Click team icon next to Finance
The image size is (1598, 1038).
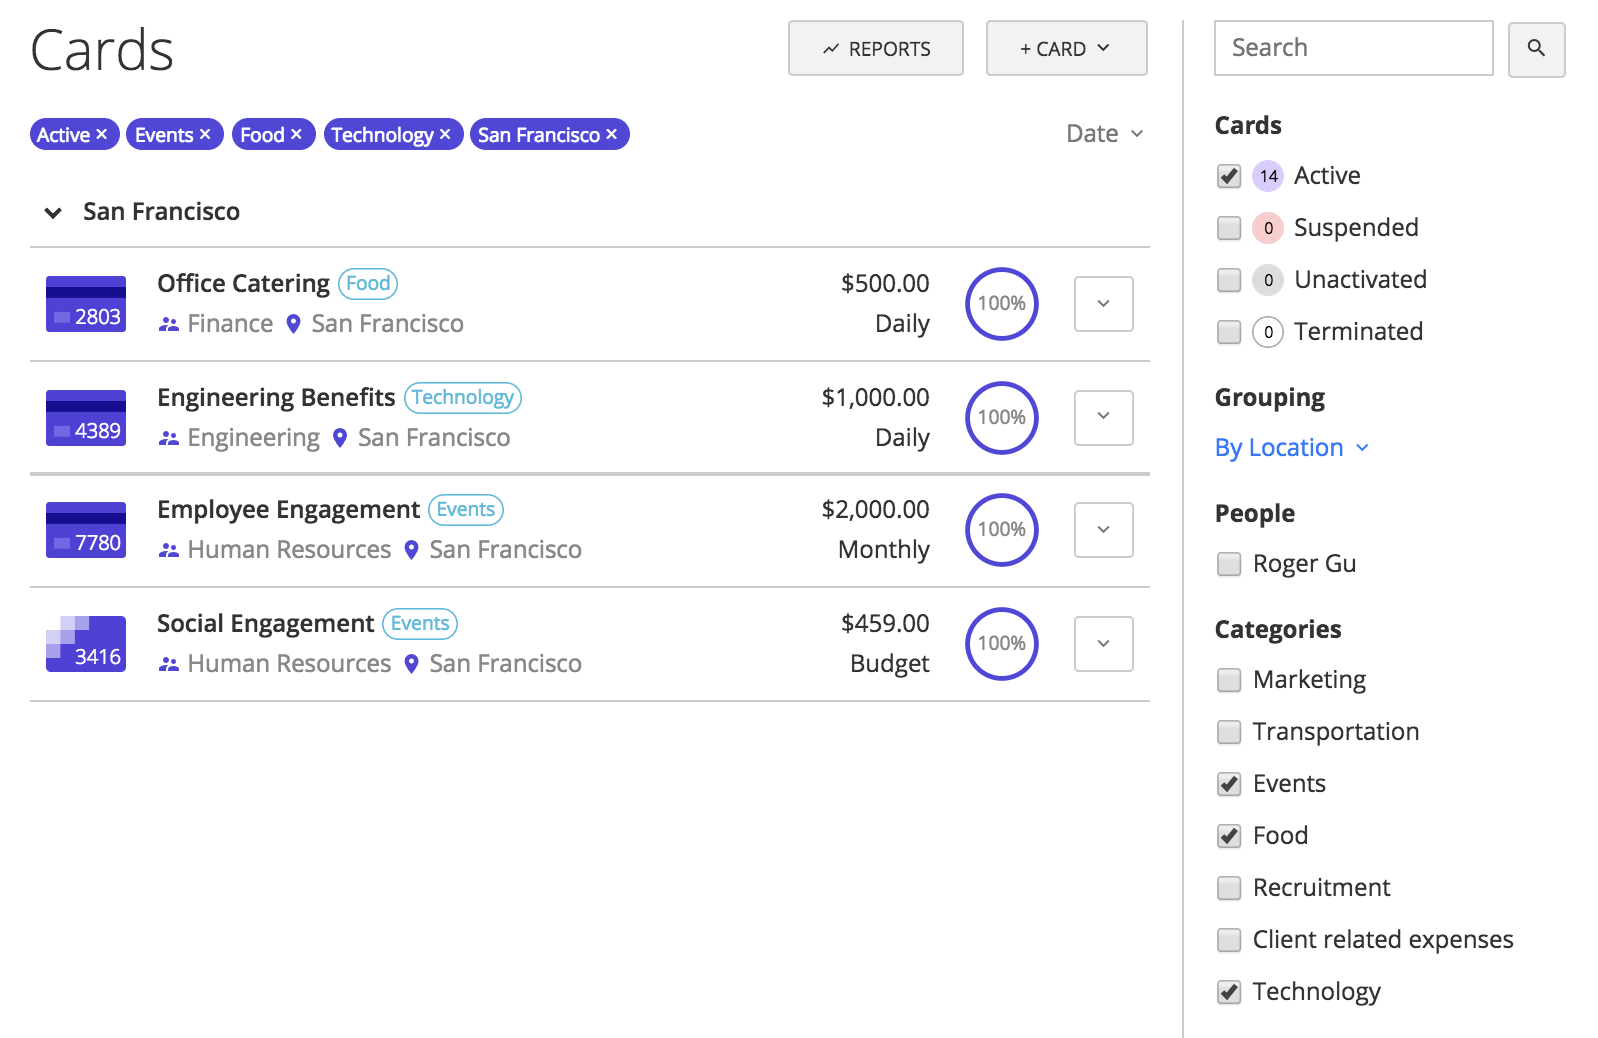[x=169, y=324]
